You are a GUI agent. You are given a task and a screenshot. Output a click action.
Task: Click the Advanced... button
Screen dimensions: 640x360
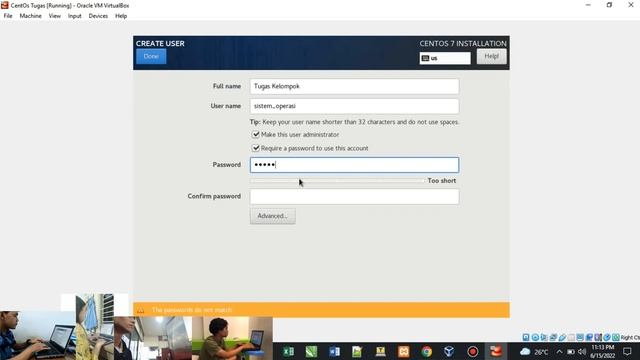[x=273, y=216]
